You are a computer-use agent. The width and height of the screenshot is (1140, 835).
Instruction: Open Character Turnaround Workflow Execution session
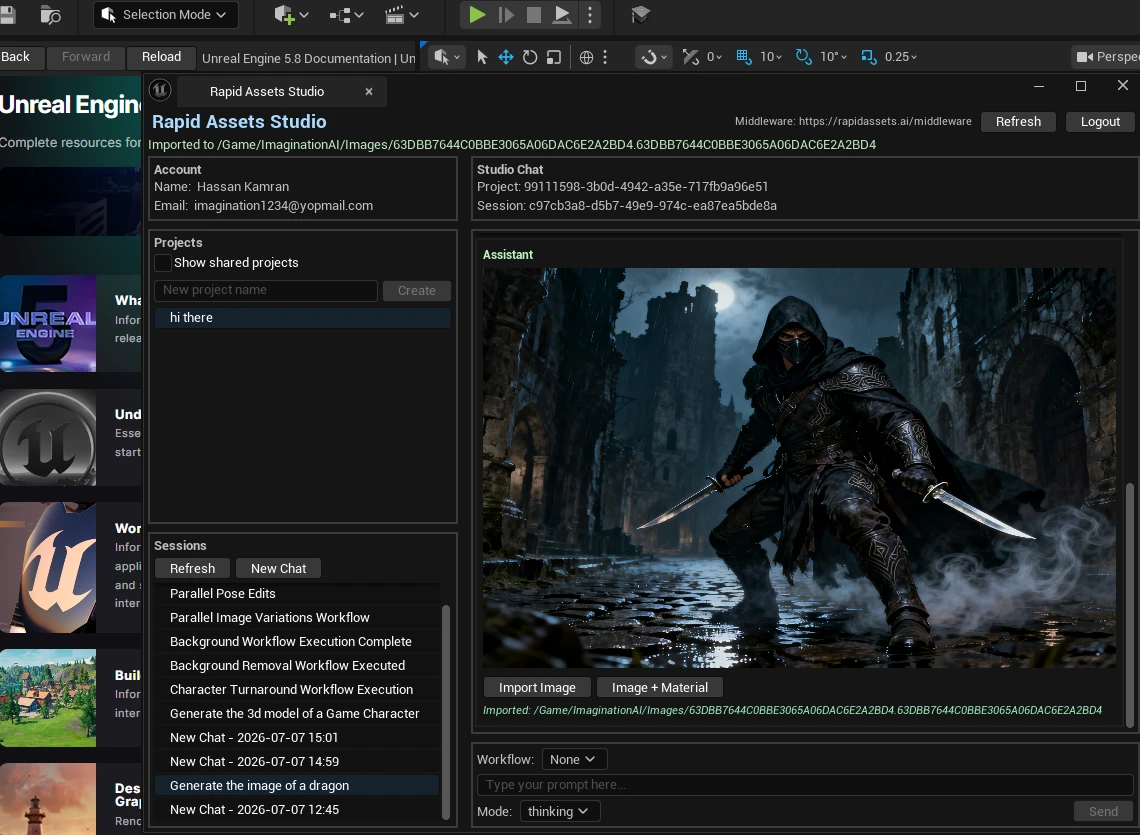[x=297, y=690]
